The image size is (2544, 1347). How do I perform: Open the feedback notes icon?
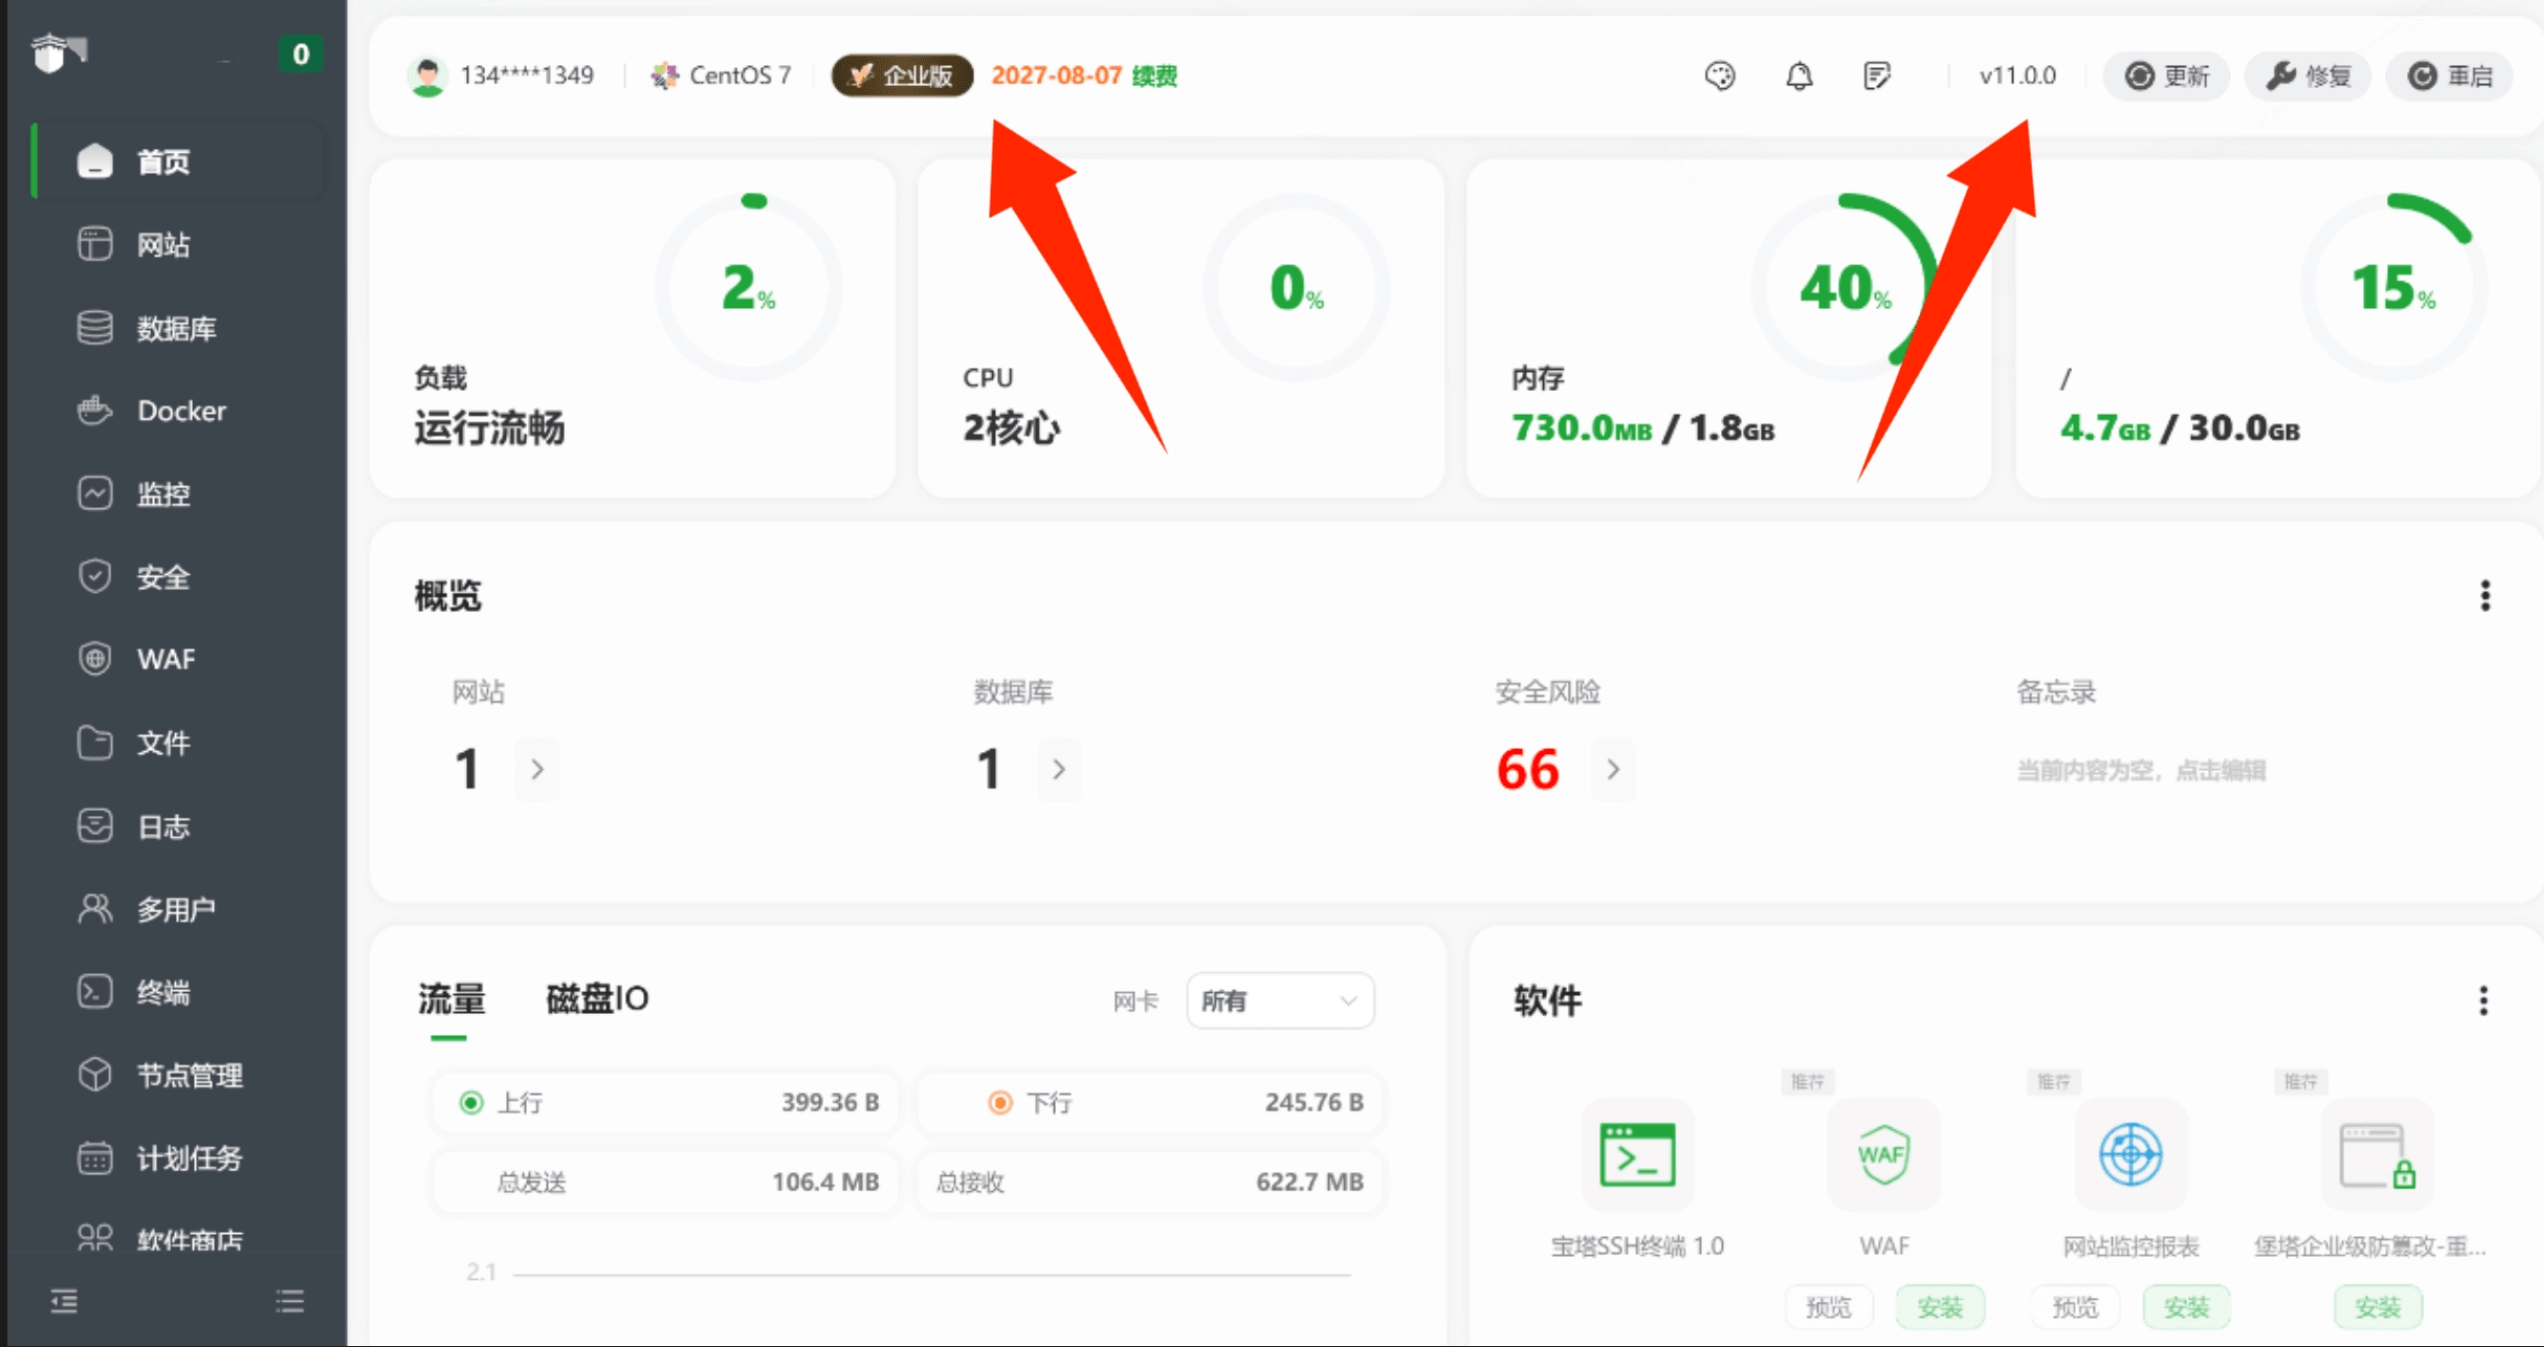[x=1877, y=76]
